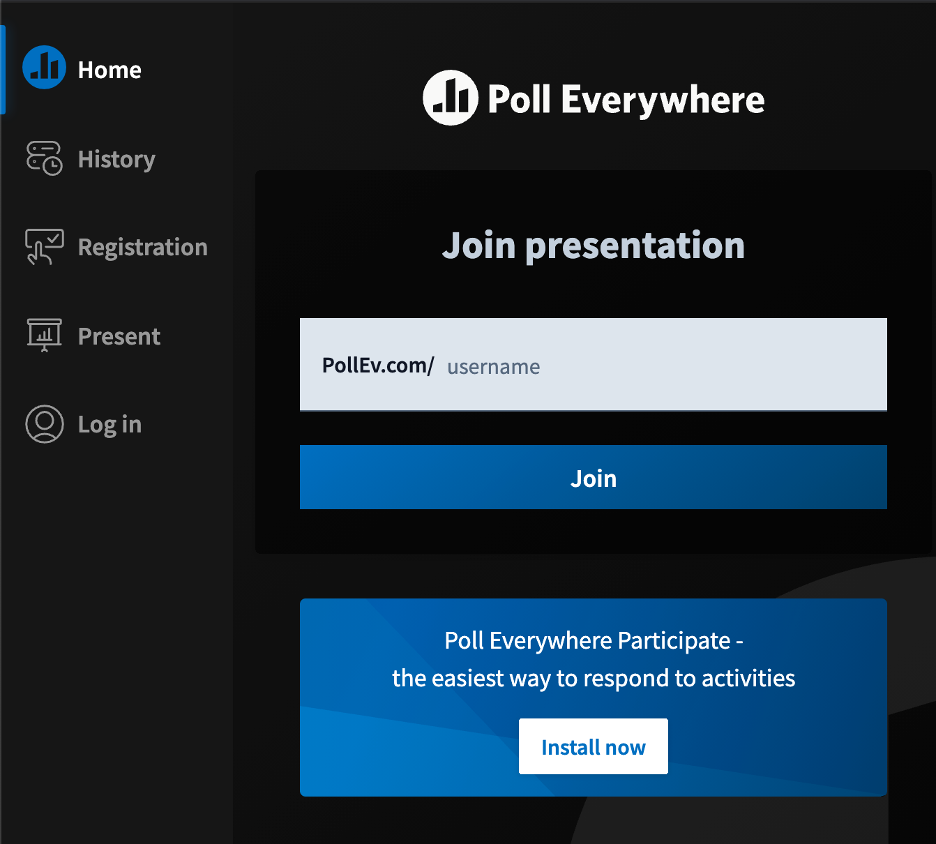Select the Home bar-chart icon in sidebar
This screenshot has height=844, width=936.
[43, 69]
